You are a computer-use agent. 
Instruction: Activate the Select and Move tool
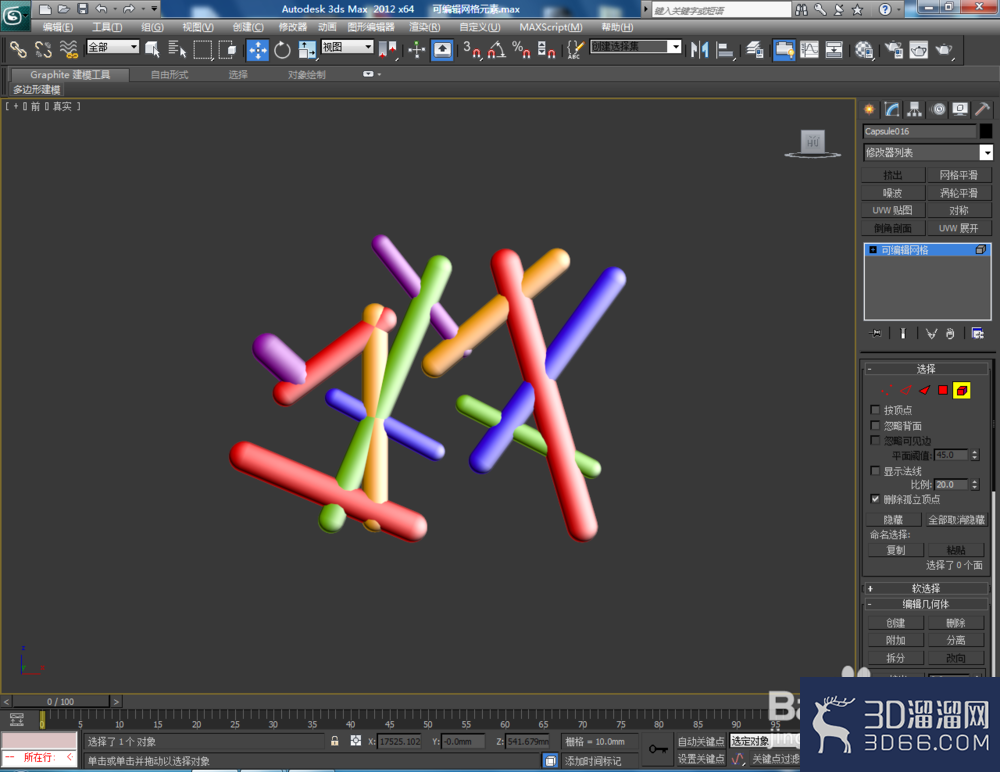pos(258,50)
